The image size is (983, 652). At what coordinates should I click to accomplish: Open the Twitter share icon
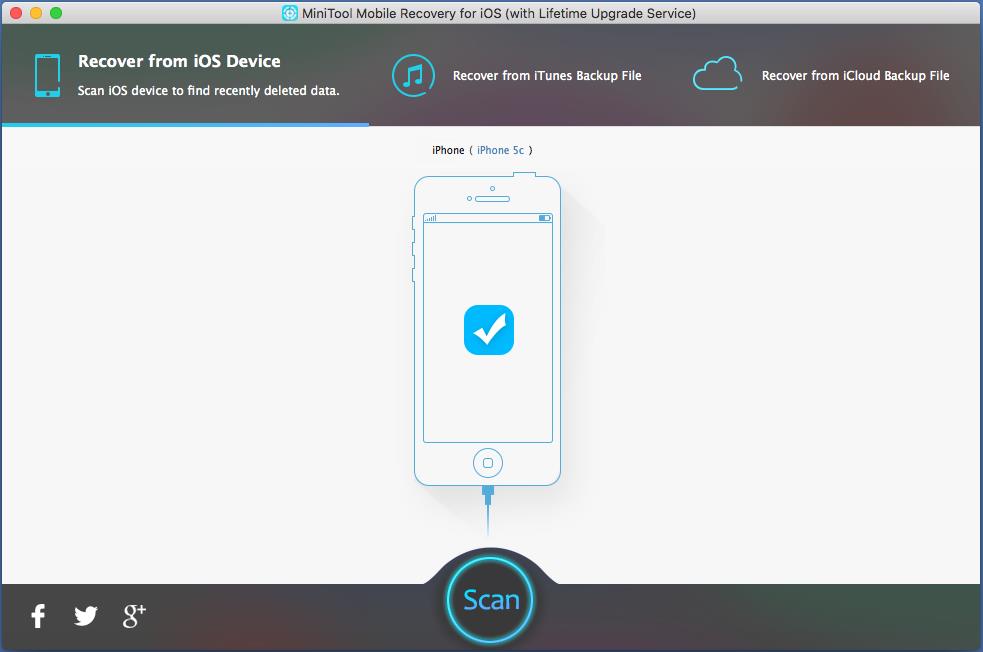(86, 616)
